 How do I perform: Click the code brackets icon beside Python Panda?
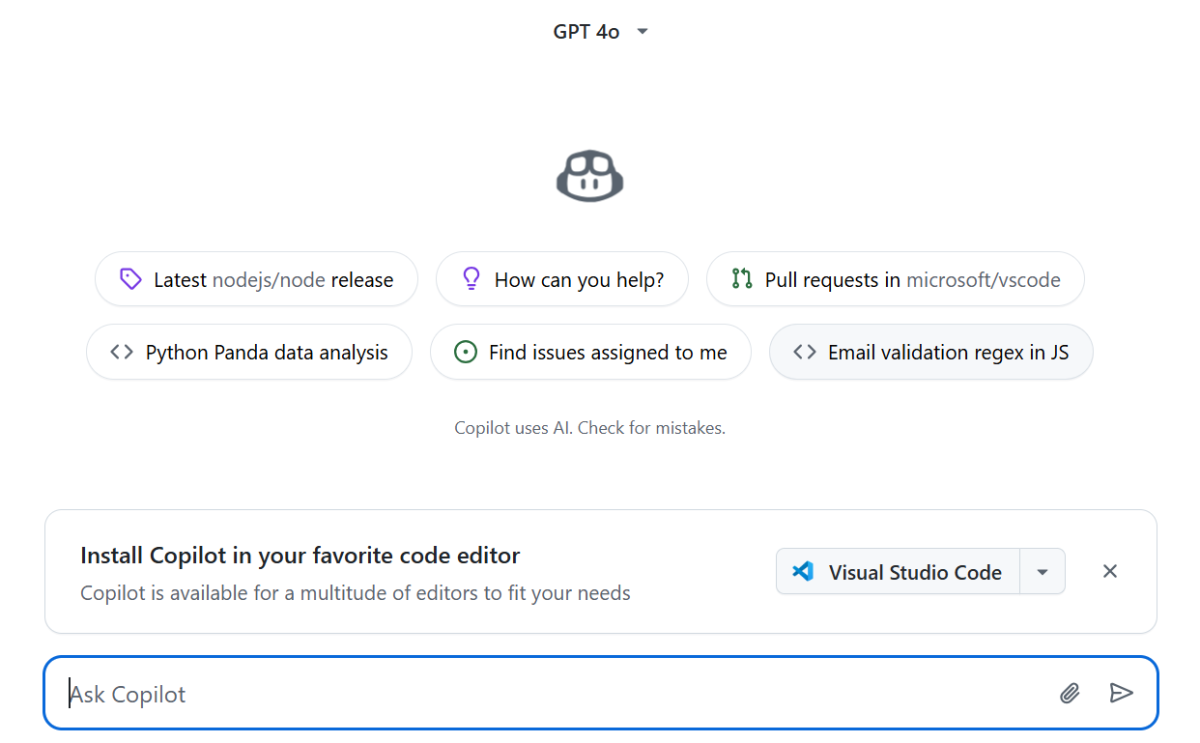[x=122, y=352]
